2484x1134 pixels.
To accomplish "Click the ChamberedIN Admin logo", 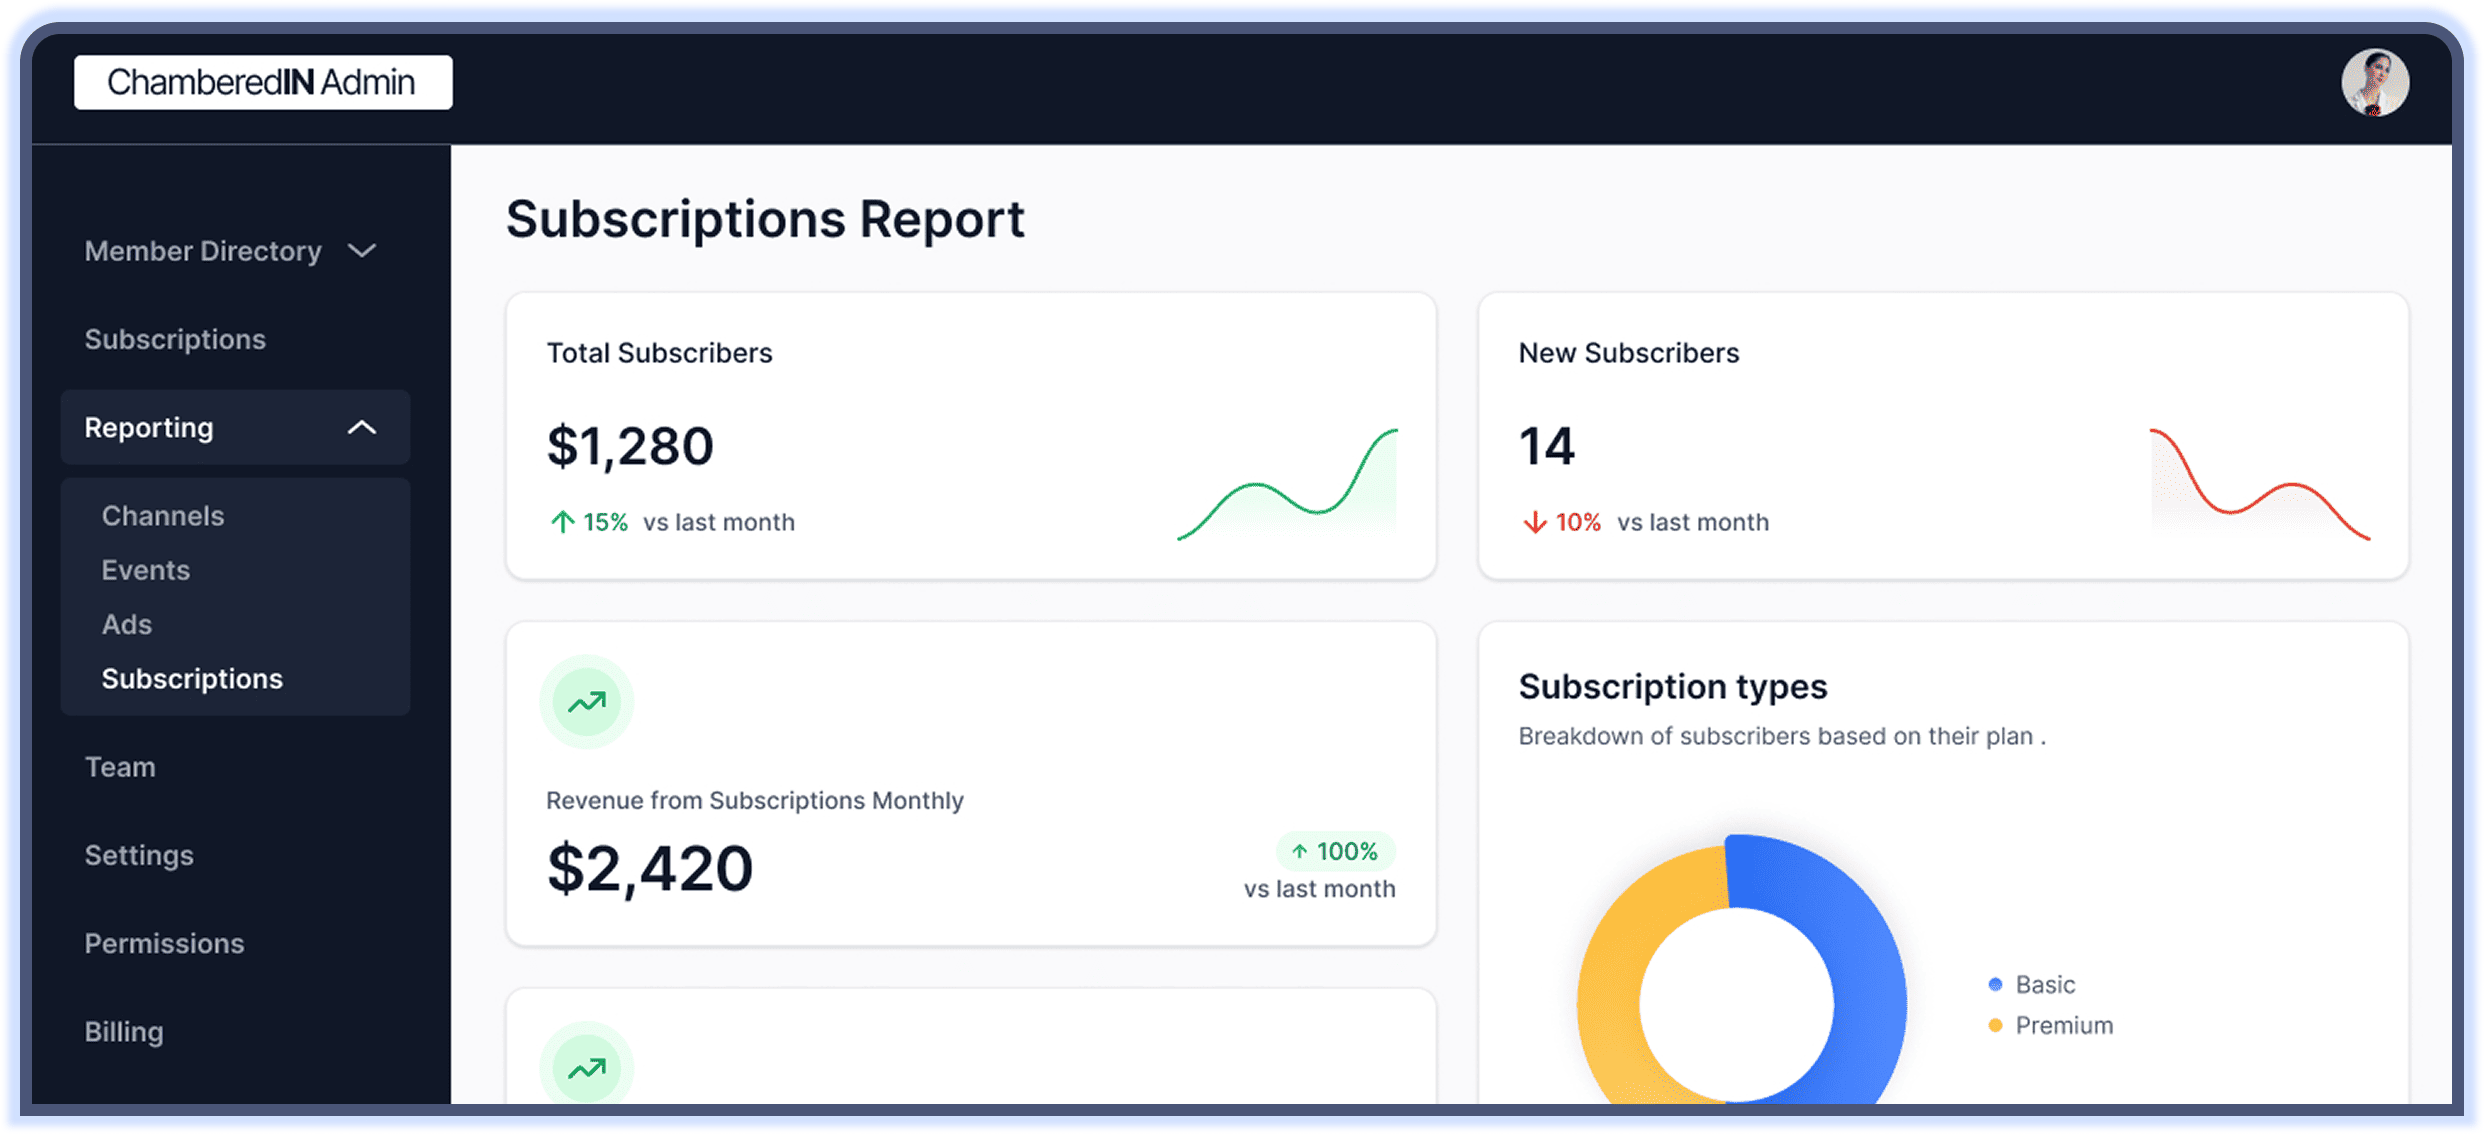I will [263, 82].
